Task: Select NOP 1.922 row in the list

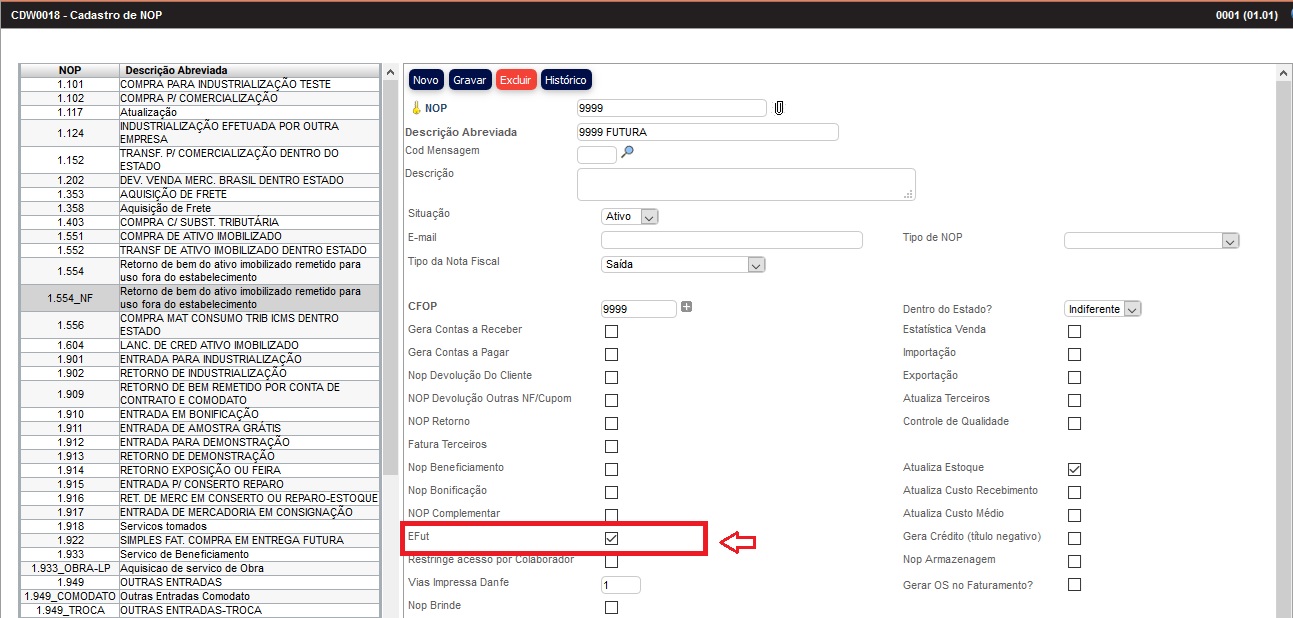Action: [200, 540]
